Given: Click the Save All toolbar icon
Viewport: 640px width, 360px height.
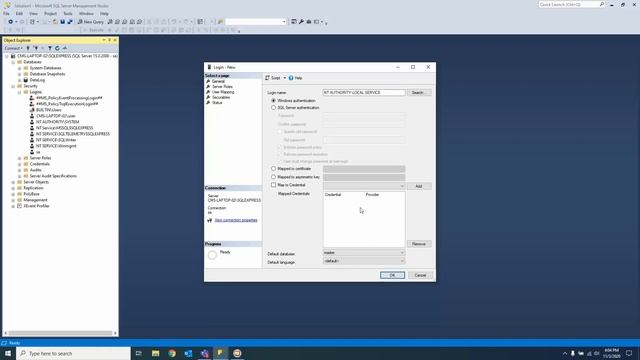Looking at the screenshot, I should [70, 22].
